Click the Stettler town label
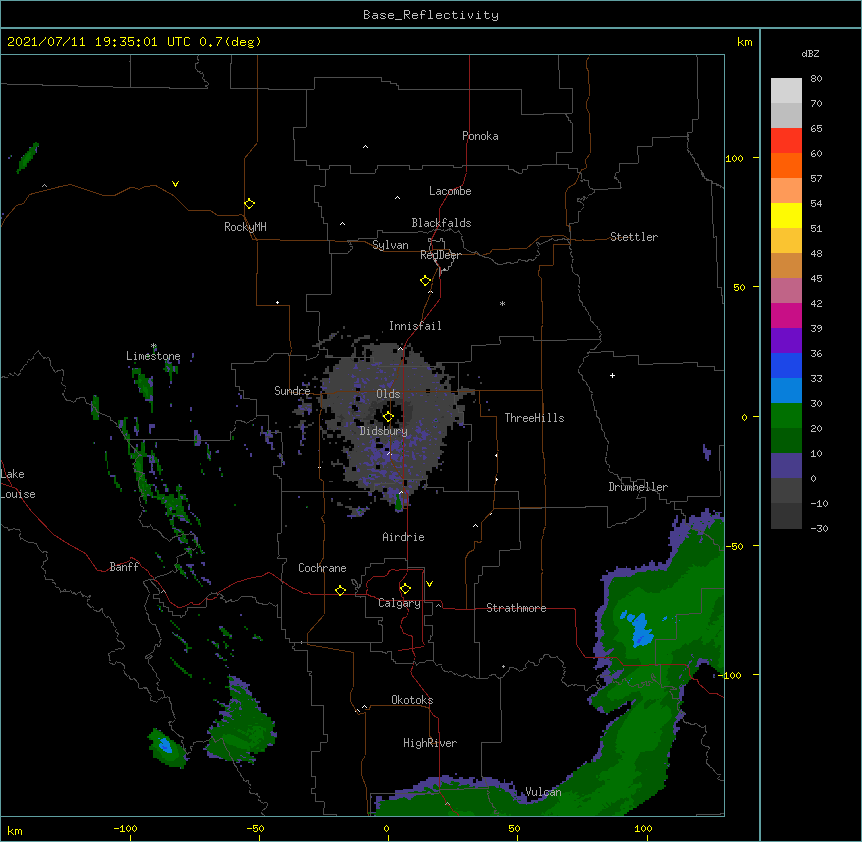The image size is (862, 842). (x=634, y=237)
